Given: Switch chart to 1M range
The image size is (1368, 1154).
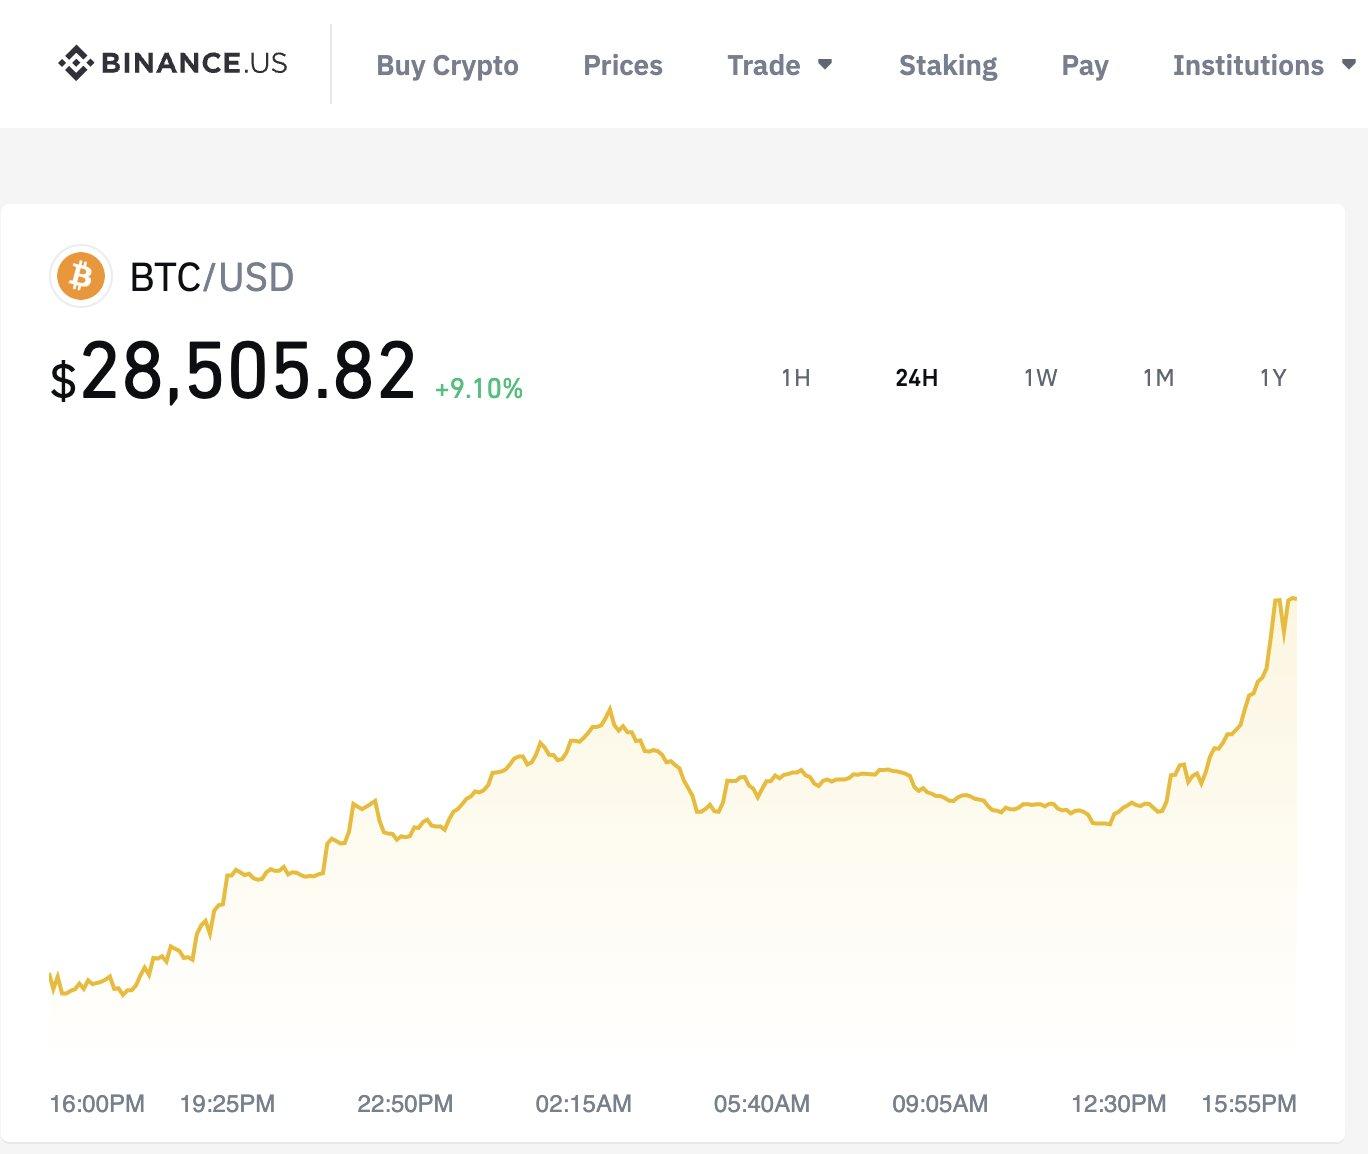Looking at the screenshot, I should [x=1158, y=378].
